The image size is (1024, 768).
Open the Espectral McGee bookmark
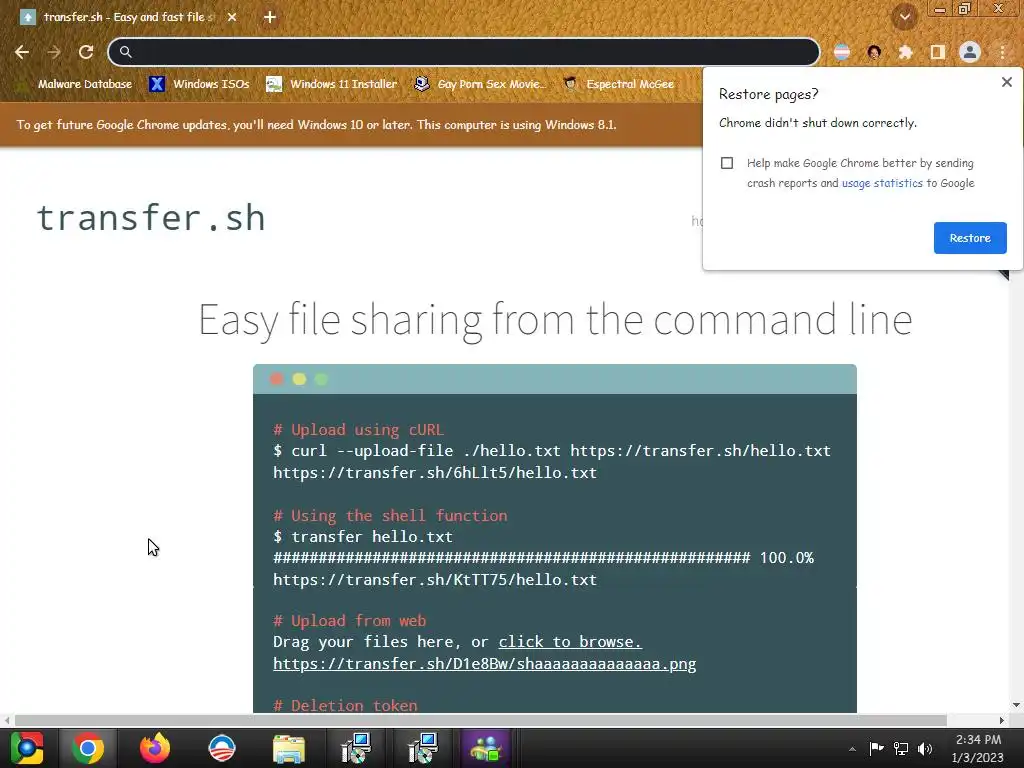click(619, 84)
